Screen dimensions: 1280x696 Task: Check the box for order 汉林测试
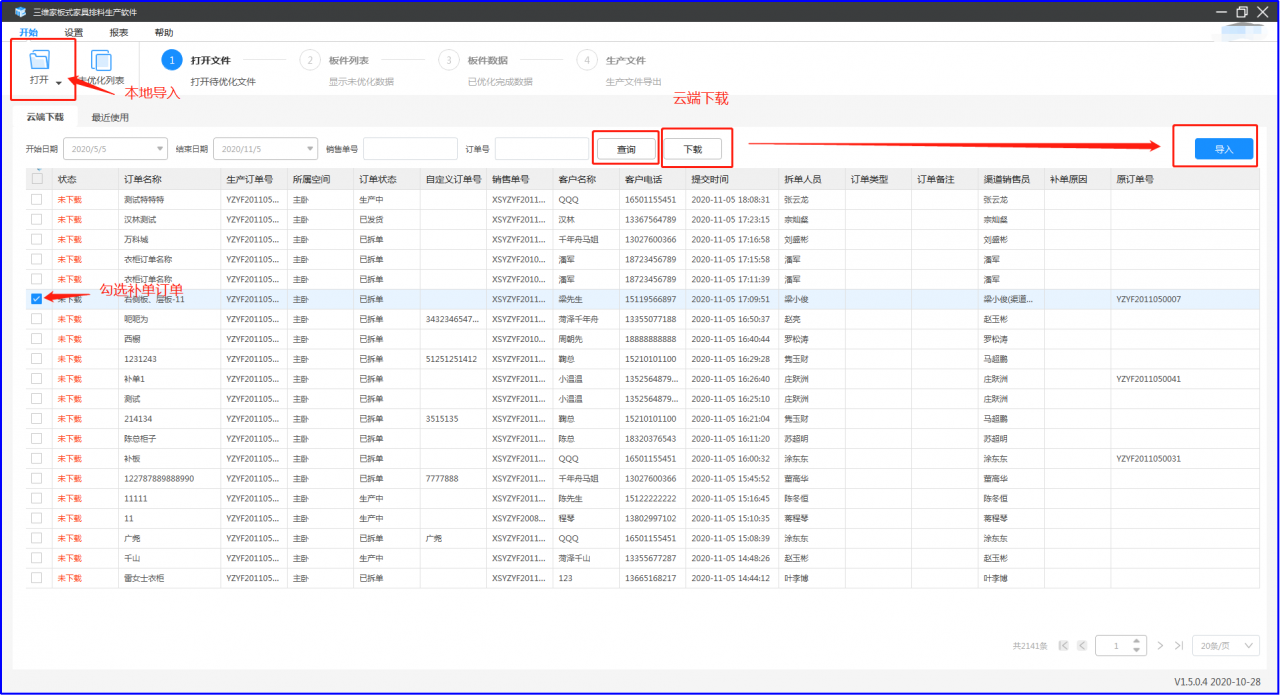(37, 219)
